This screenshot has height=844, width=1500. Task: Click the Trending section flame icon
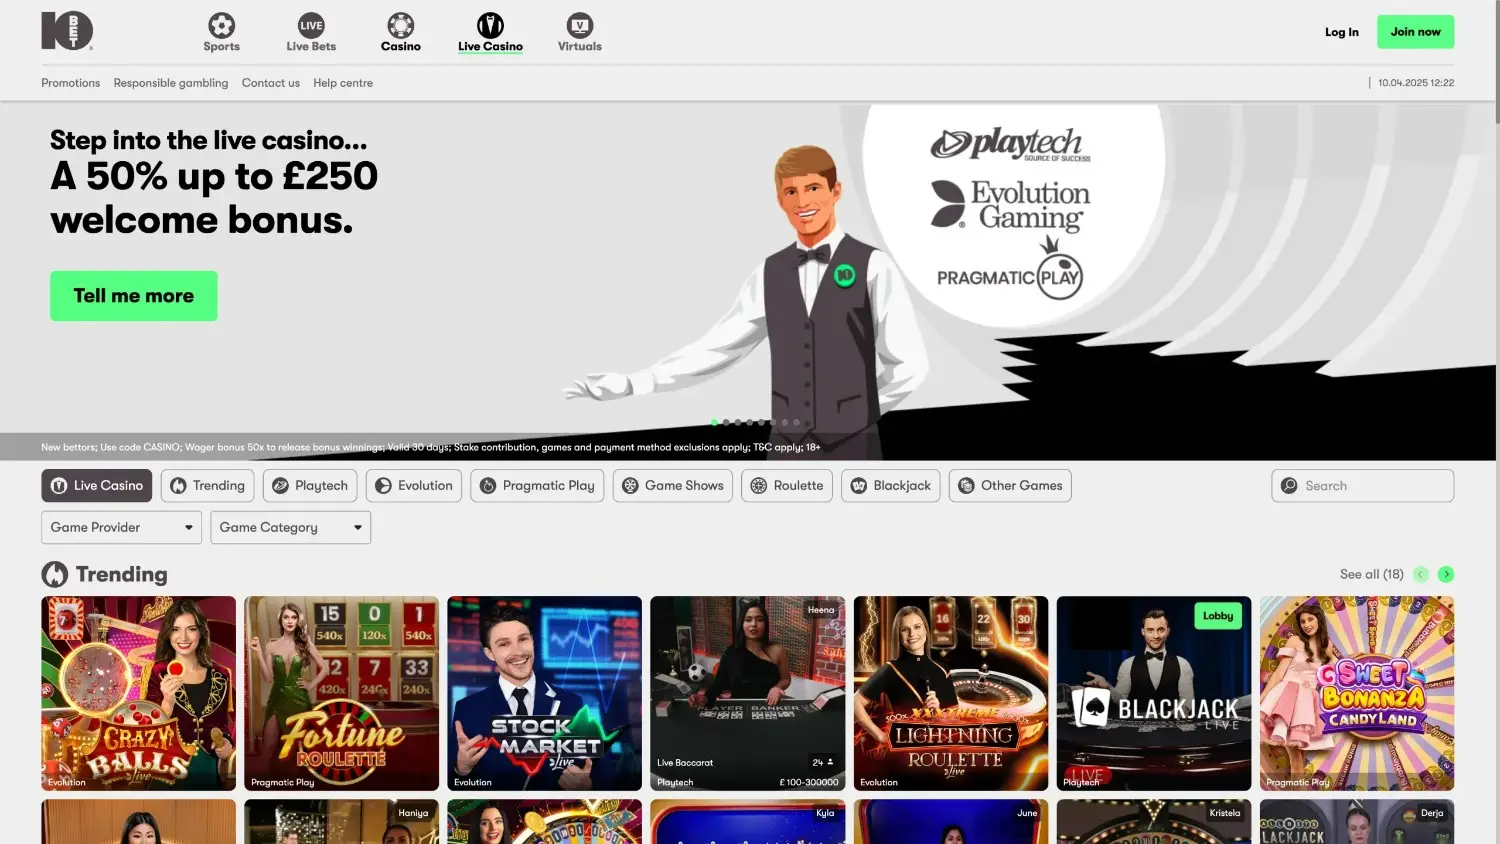[55, 574]
